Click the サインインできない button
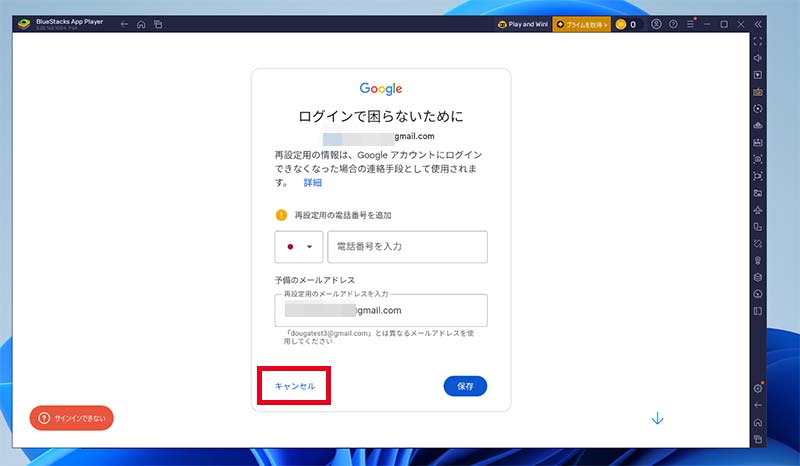800x466 pixels. click(71, 418)
